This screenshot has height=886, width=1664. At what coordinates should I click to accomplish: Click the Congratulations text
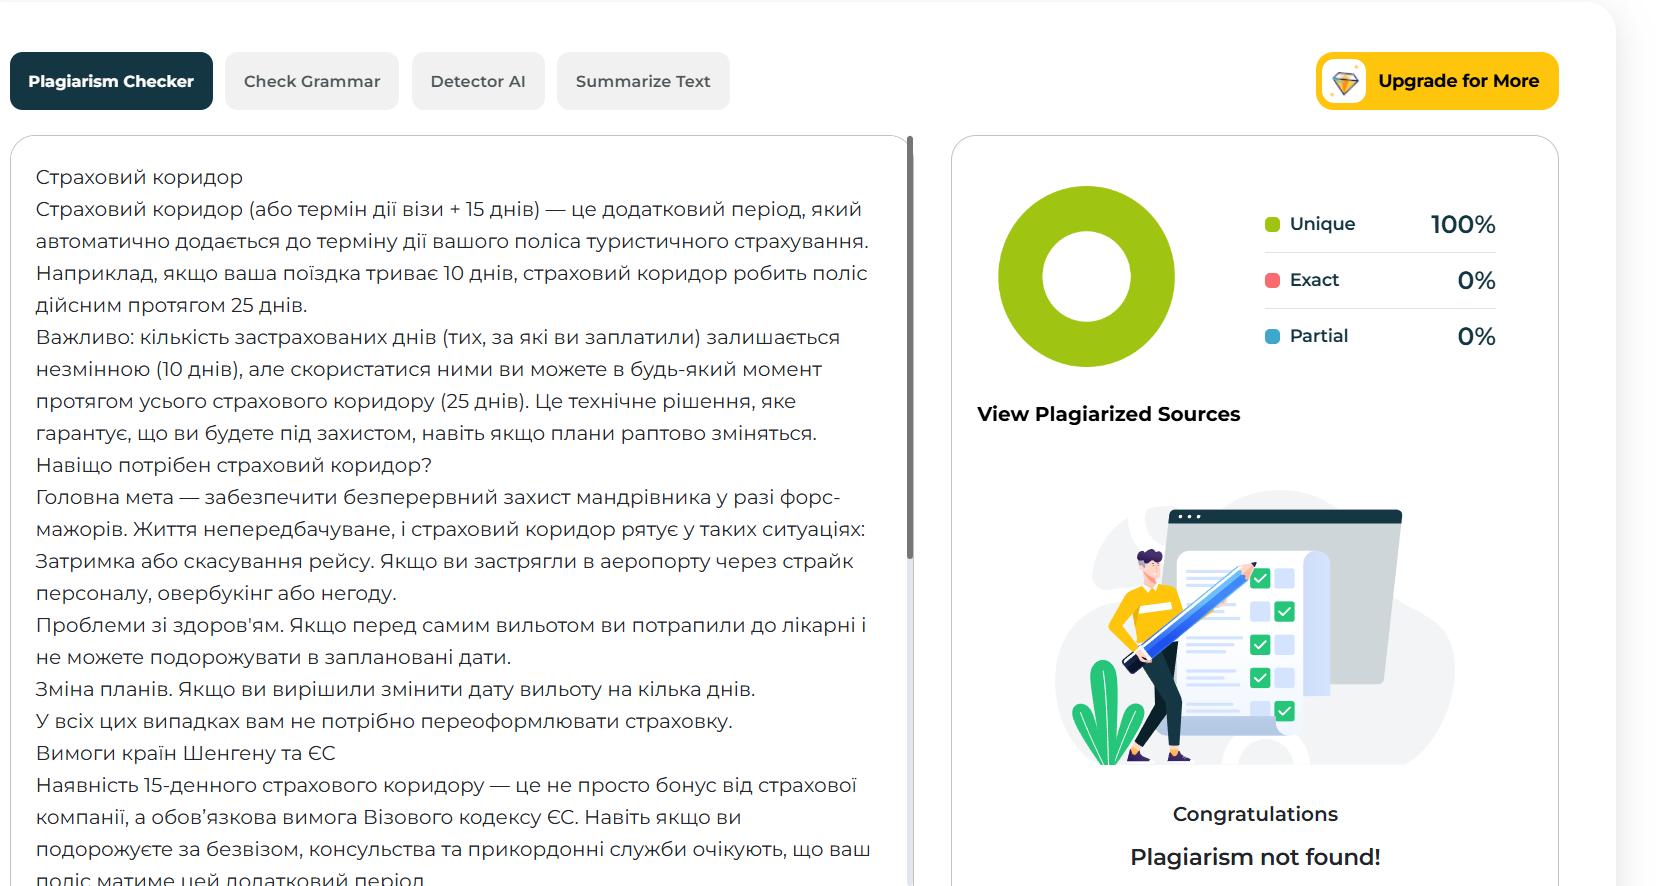[1255, 814]
